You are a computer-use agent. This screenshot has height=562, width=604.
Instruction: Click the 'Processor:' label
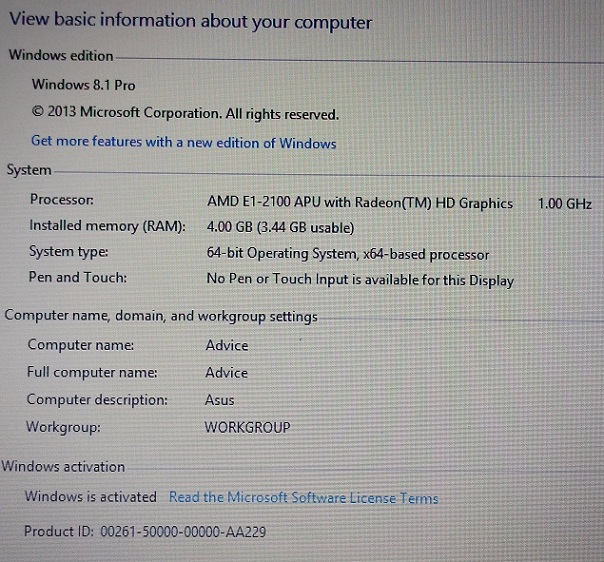62,200
